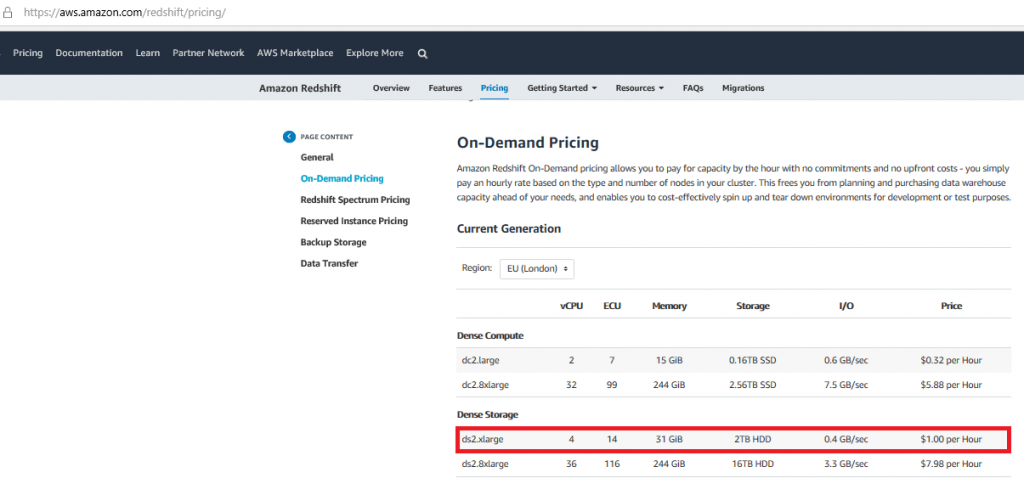Click the ds2.xlarge row name
This screenshot has height=495, width=1024.
point(483,439)
